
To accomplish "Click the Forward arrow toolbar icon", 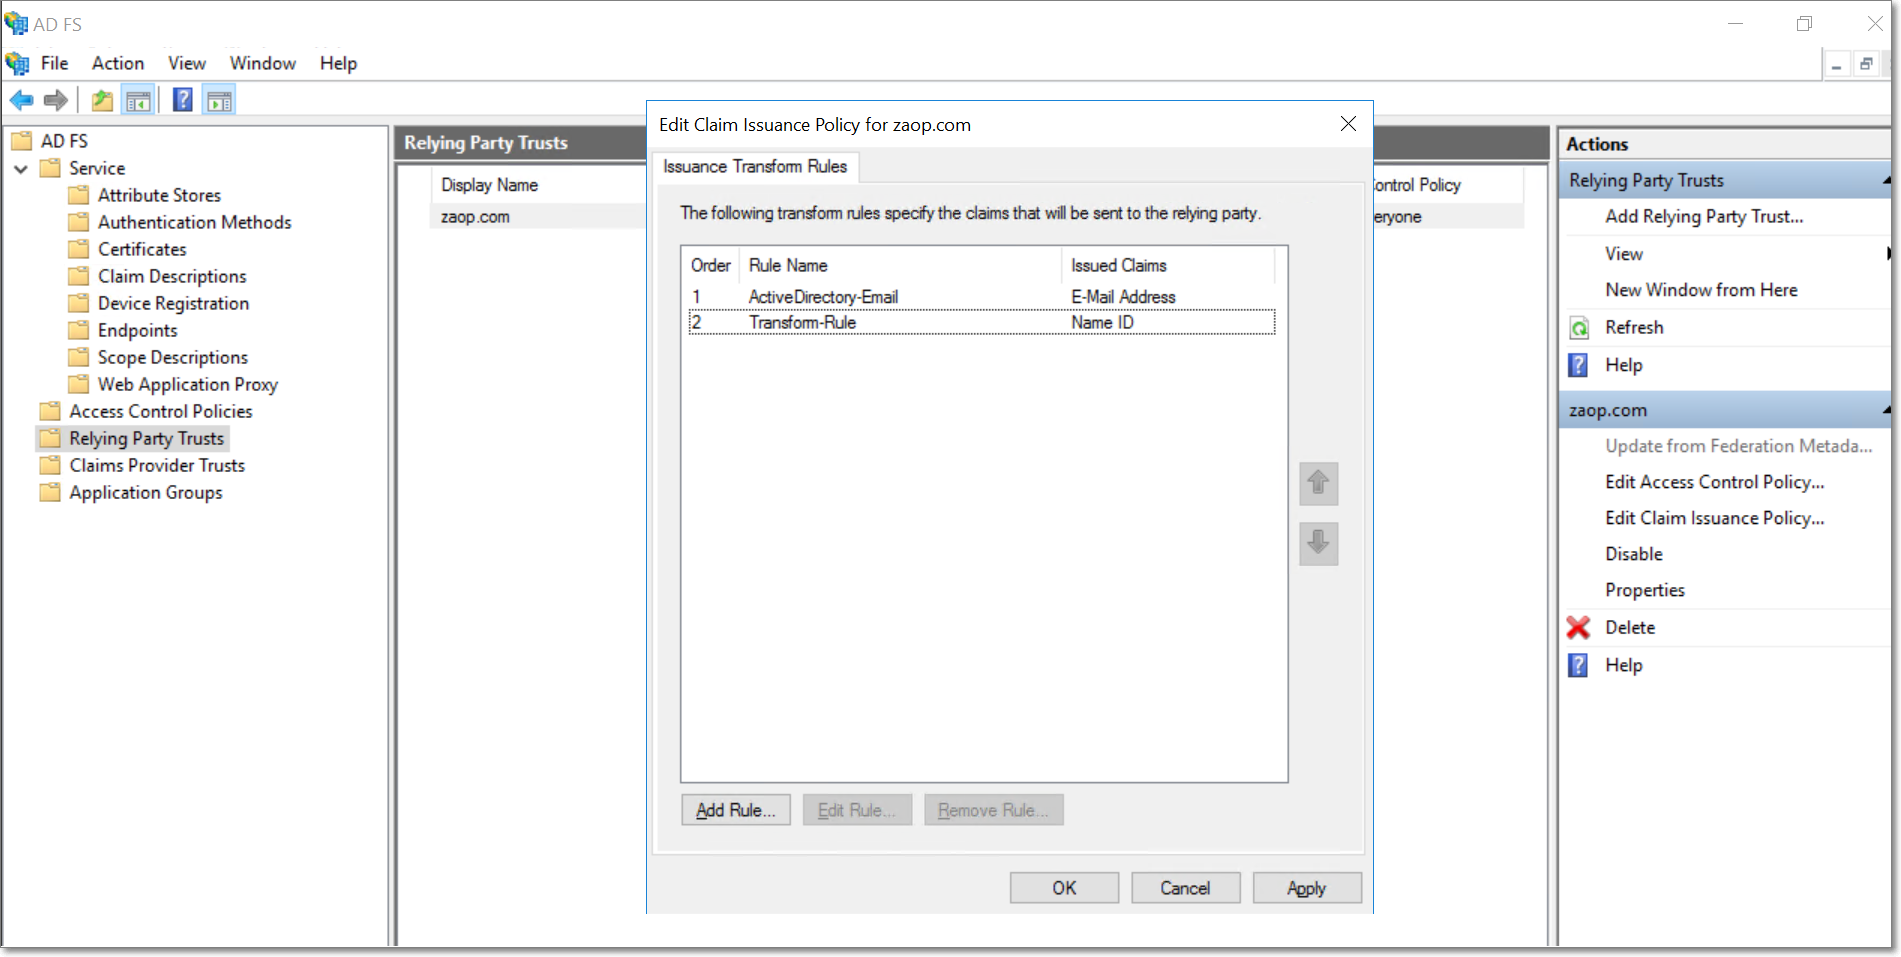I will [56, 100].
